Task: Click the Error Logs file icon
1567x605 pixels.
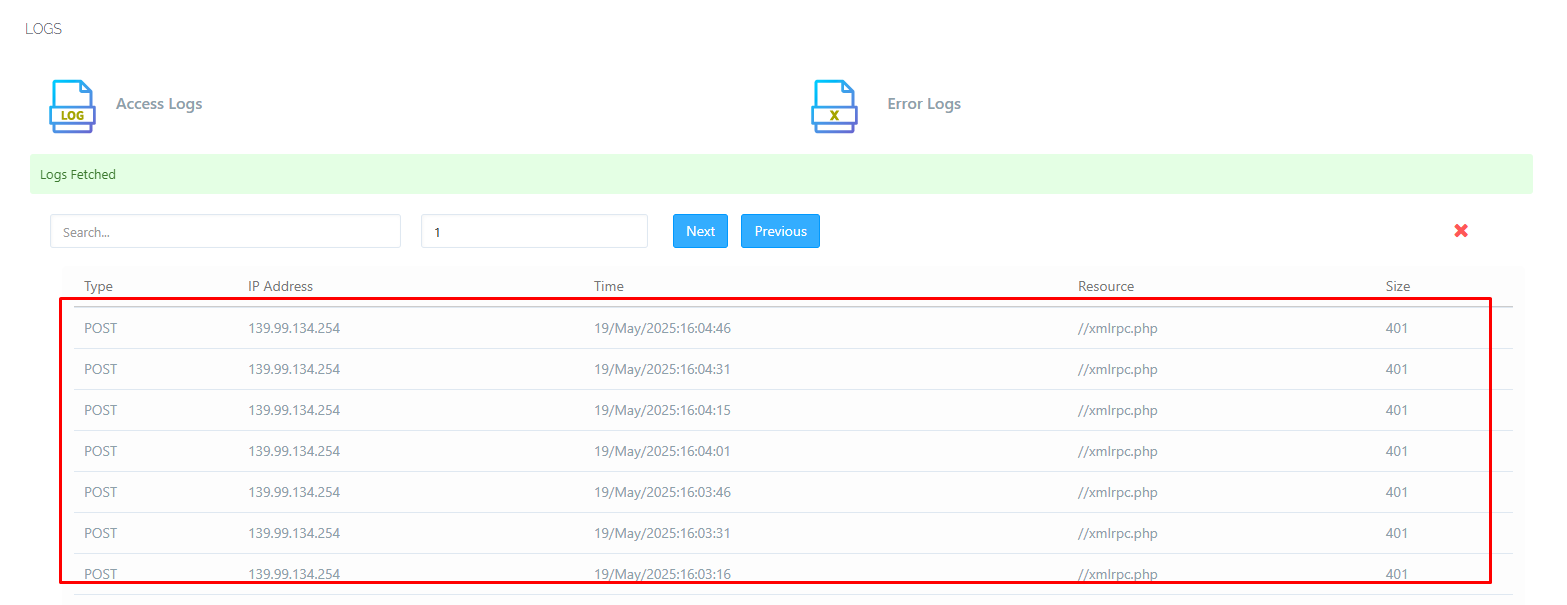Action: pos(834,106)
